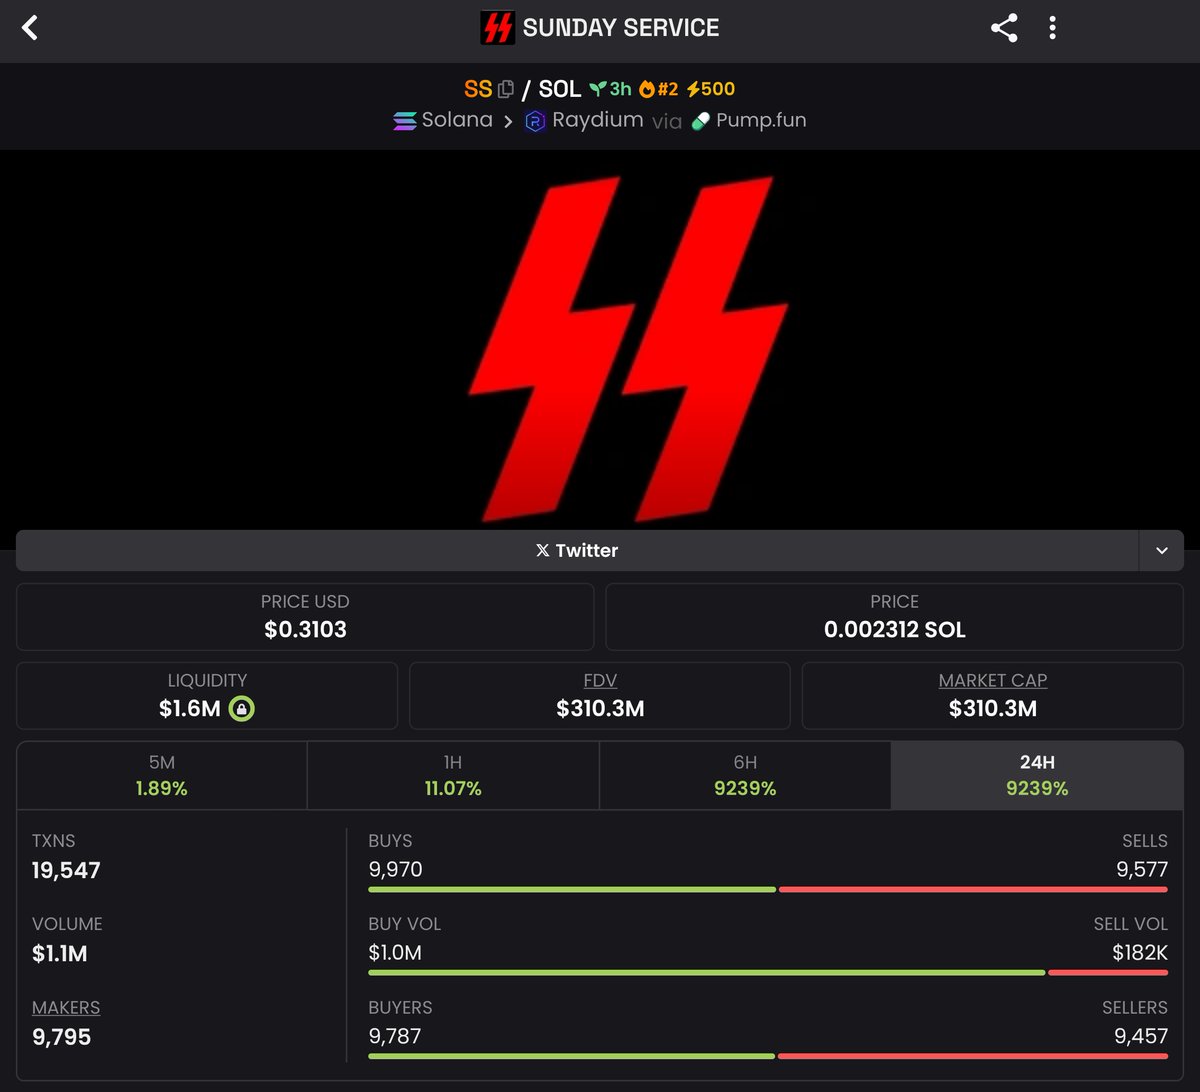Open the large token banner image
This screenshot has width=1200, height=1092.
point(600,340)
